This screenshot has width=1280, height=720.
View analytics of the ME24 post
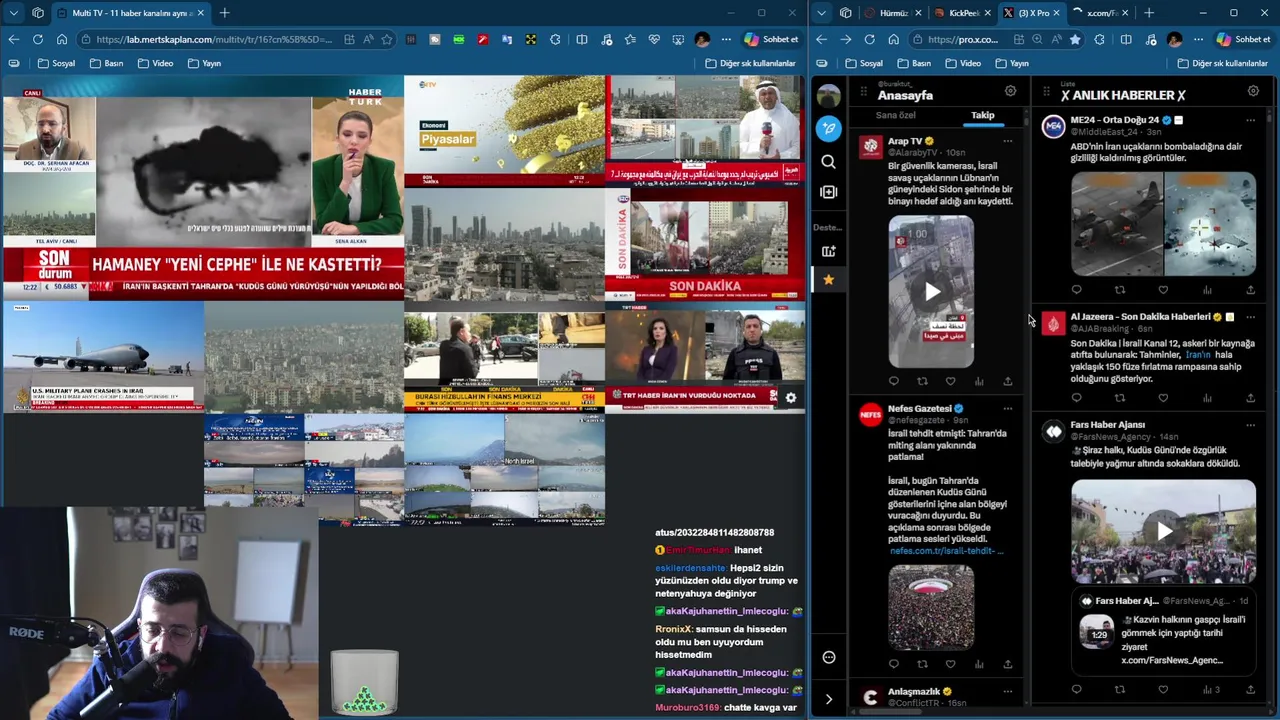click(x=1207, y=290)
